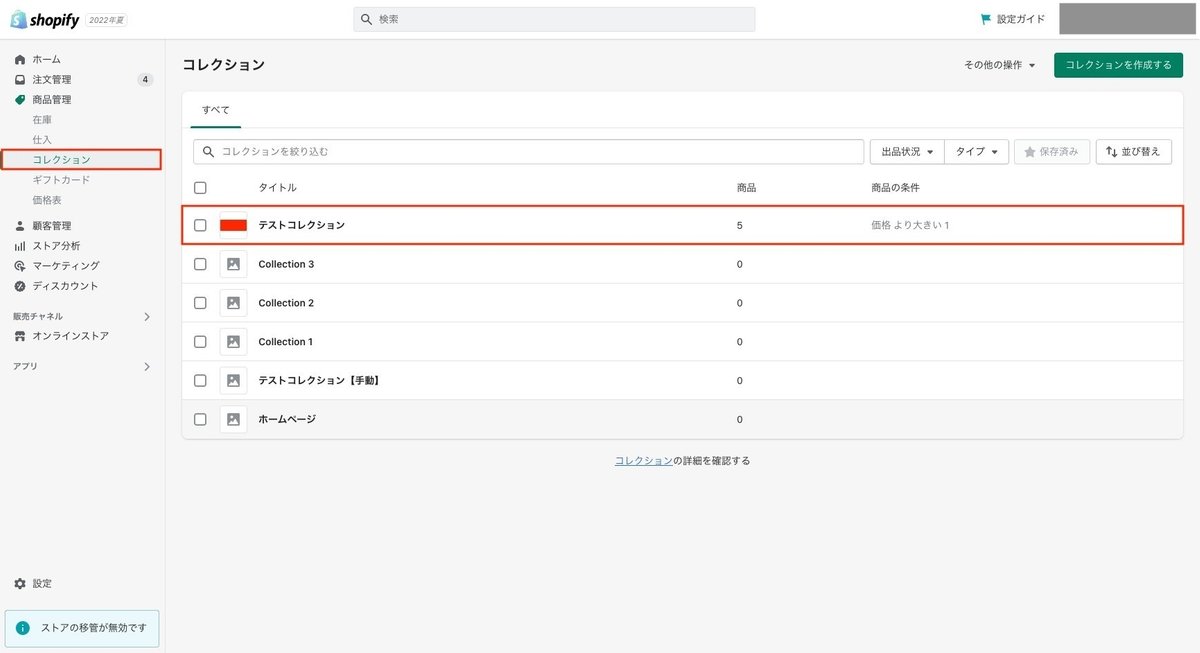Click the orders inbox icon (注文管理)
Image resolution: width=1200 pixels, height=653 pixels.
(20, 80)
